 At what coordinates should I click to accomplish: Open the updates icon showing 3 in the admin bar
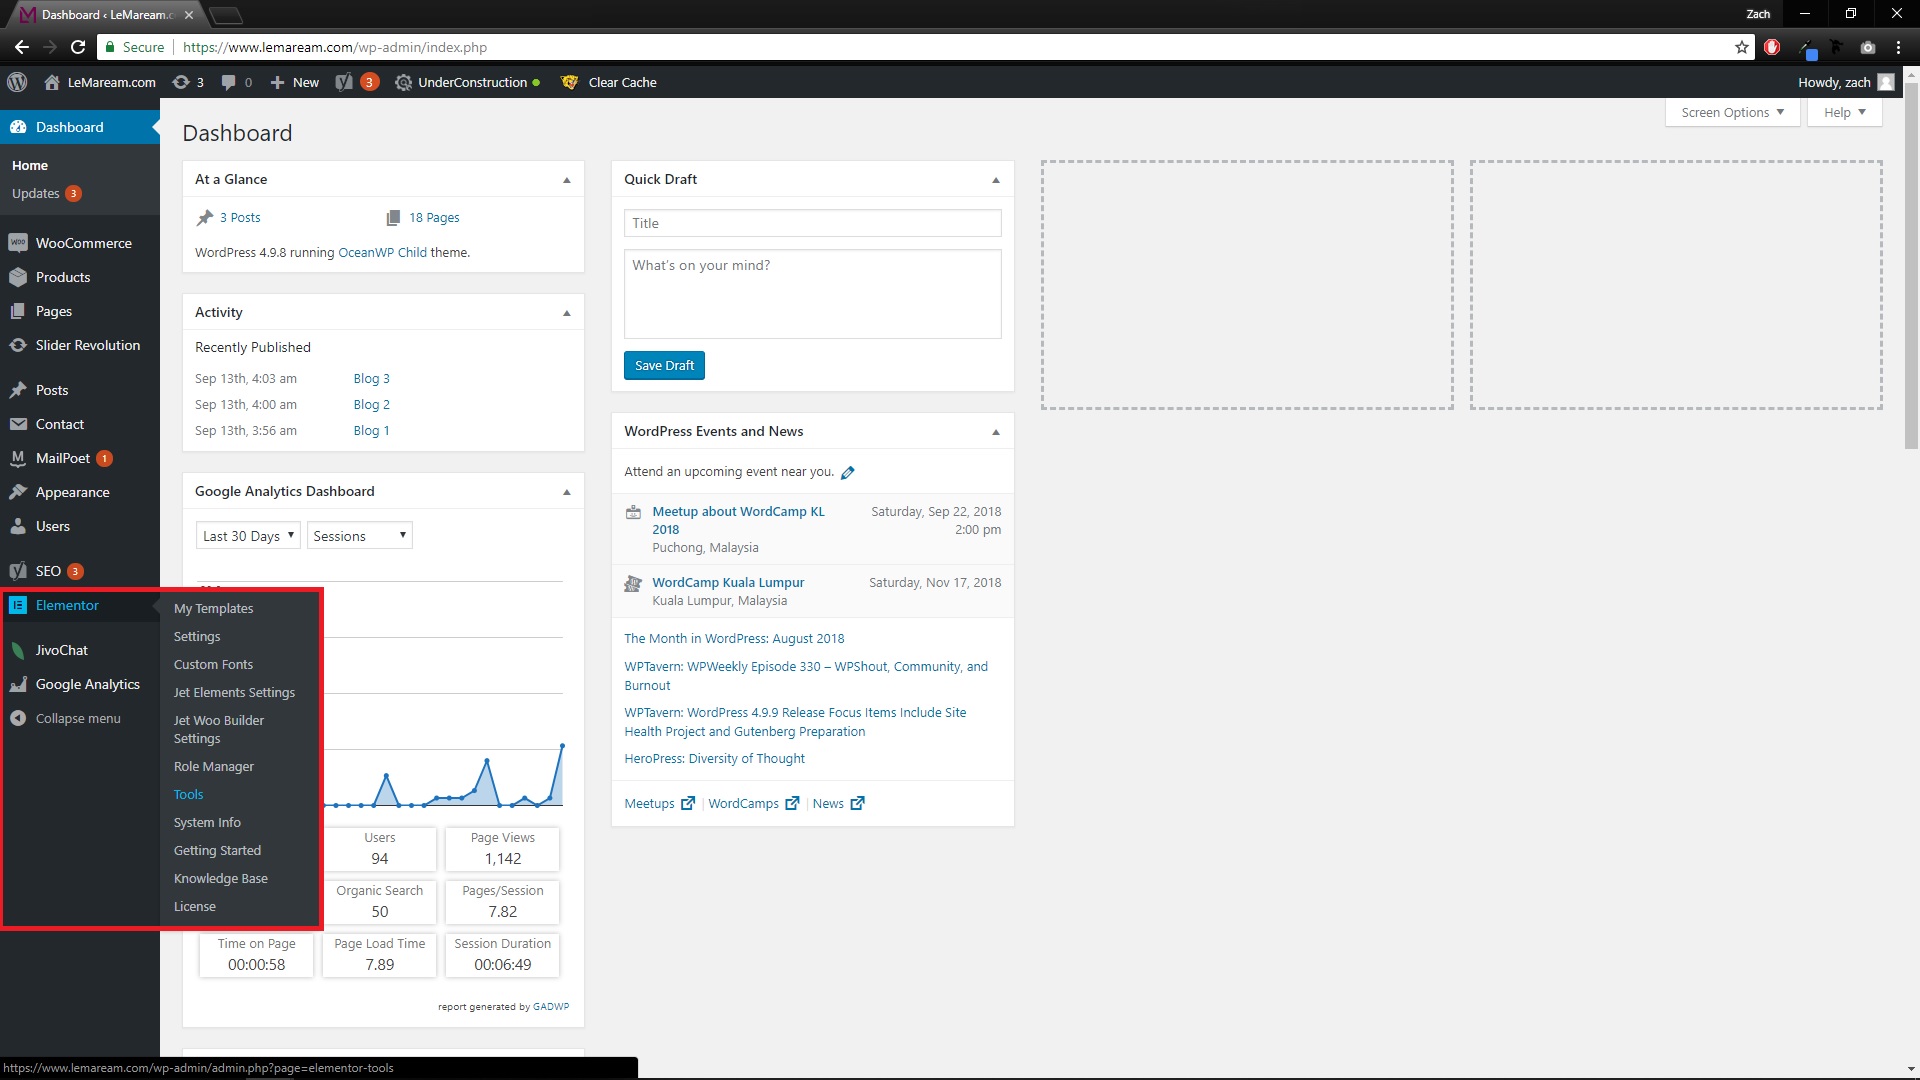tap(188, 83)
